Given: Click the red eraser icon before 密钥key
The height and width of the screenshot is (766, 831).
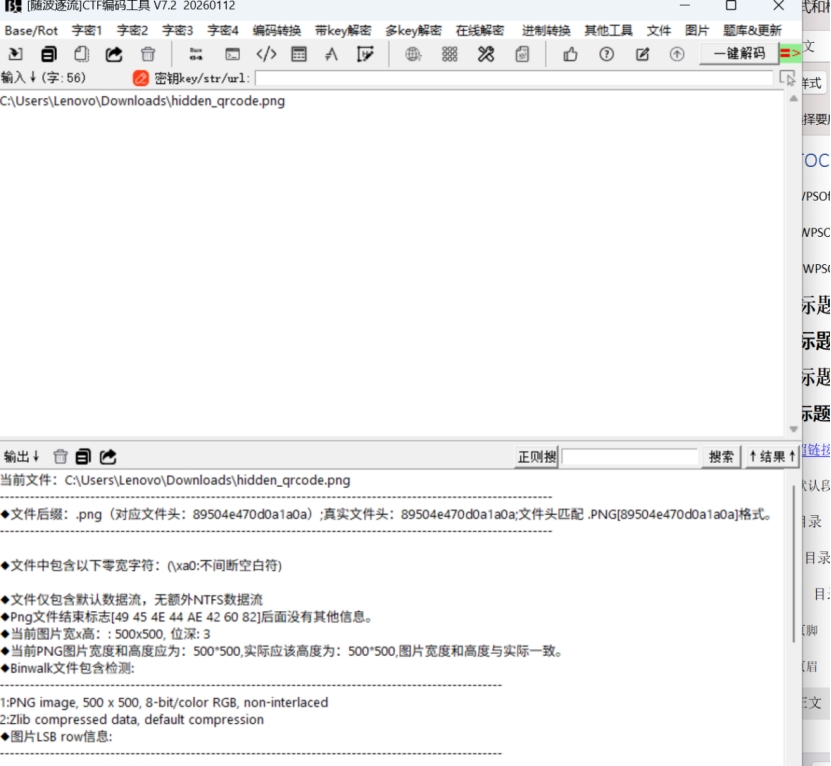Looking at the screenshot, I should point(140,78).
